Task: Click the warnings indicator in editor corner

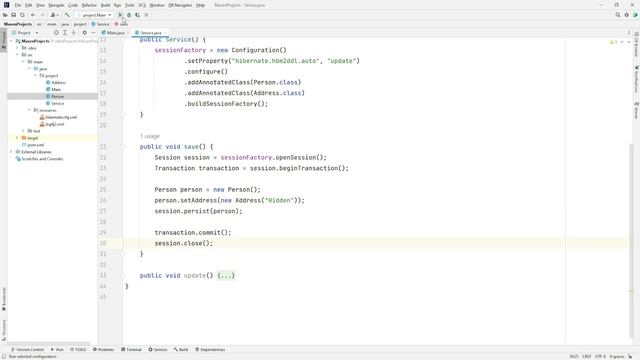Action: point(613,42)
